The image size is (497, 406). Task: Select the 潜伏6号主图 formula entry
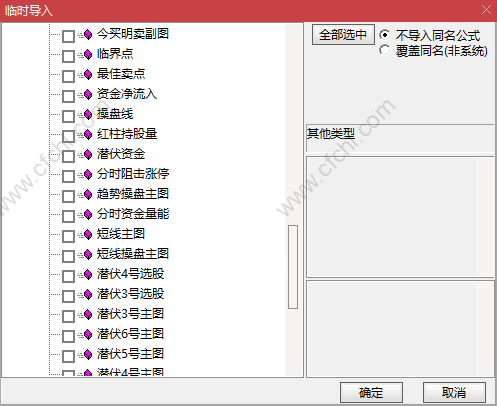(x=130, y=334)
